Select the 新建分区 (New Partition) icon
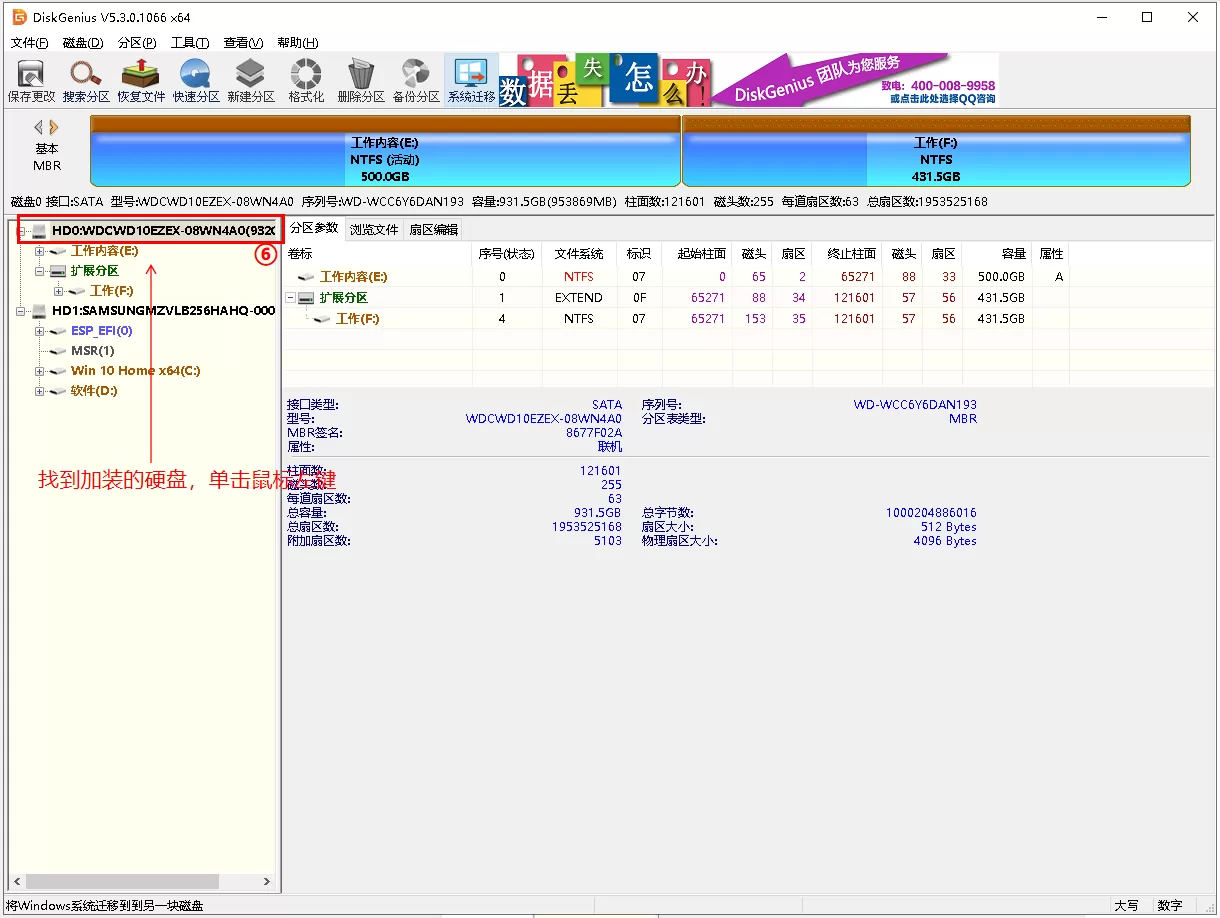The image size is (1220, 918). click(x=250, y=80)
